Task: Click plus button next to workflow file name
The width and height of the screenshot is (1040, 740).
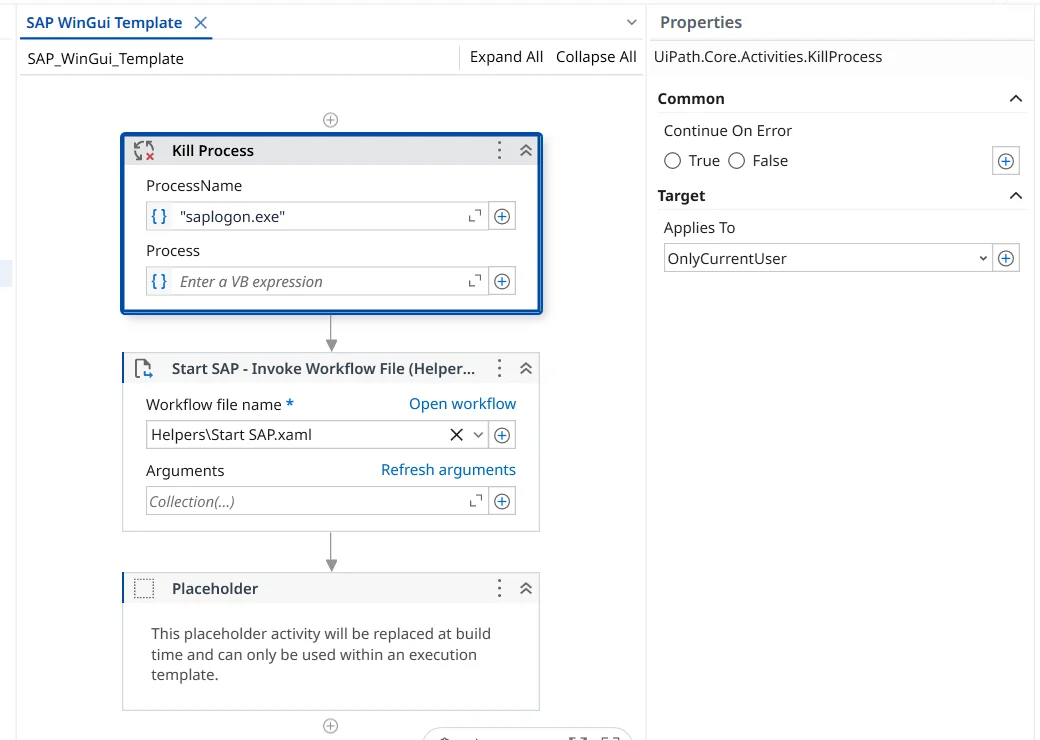Action: click(x=502, y=435)
